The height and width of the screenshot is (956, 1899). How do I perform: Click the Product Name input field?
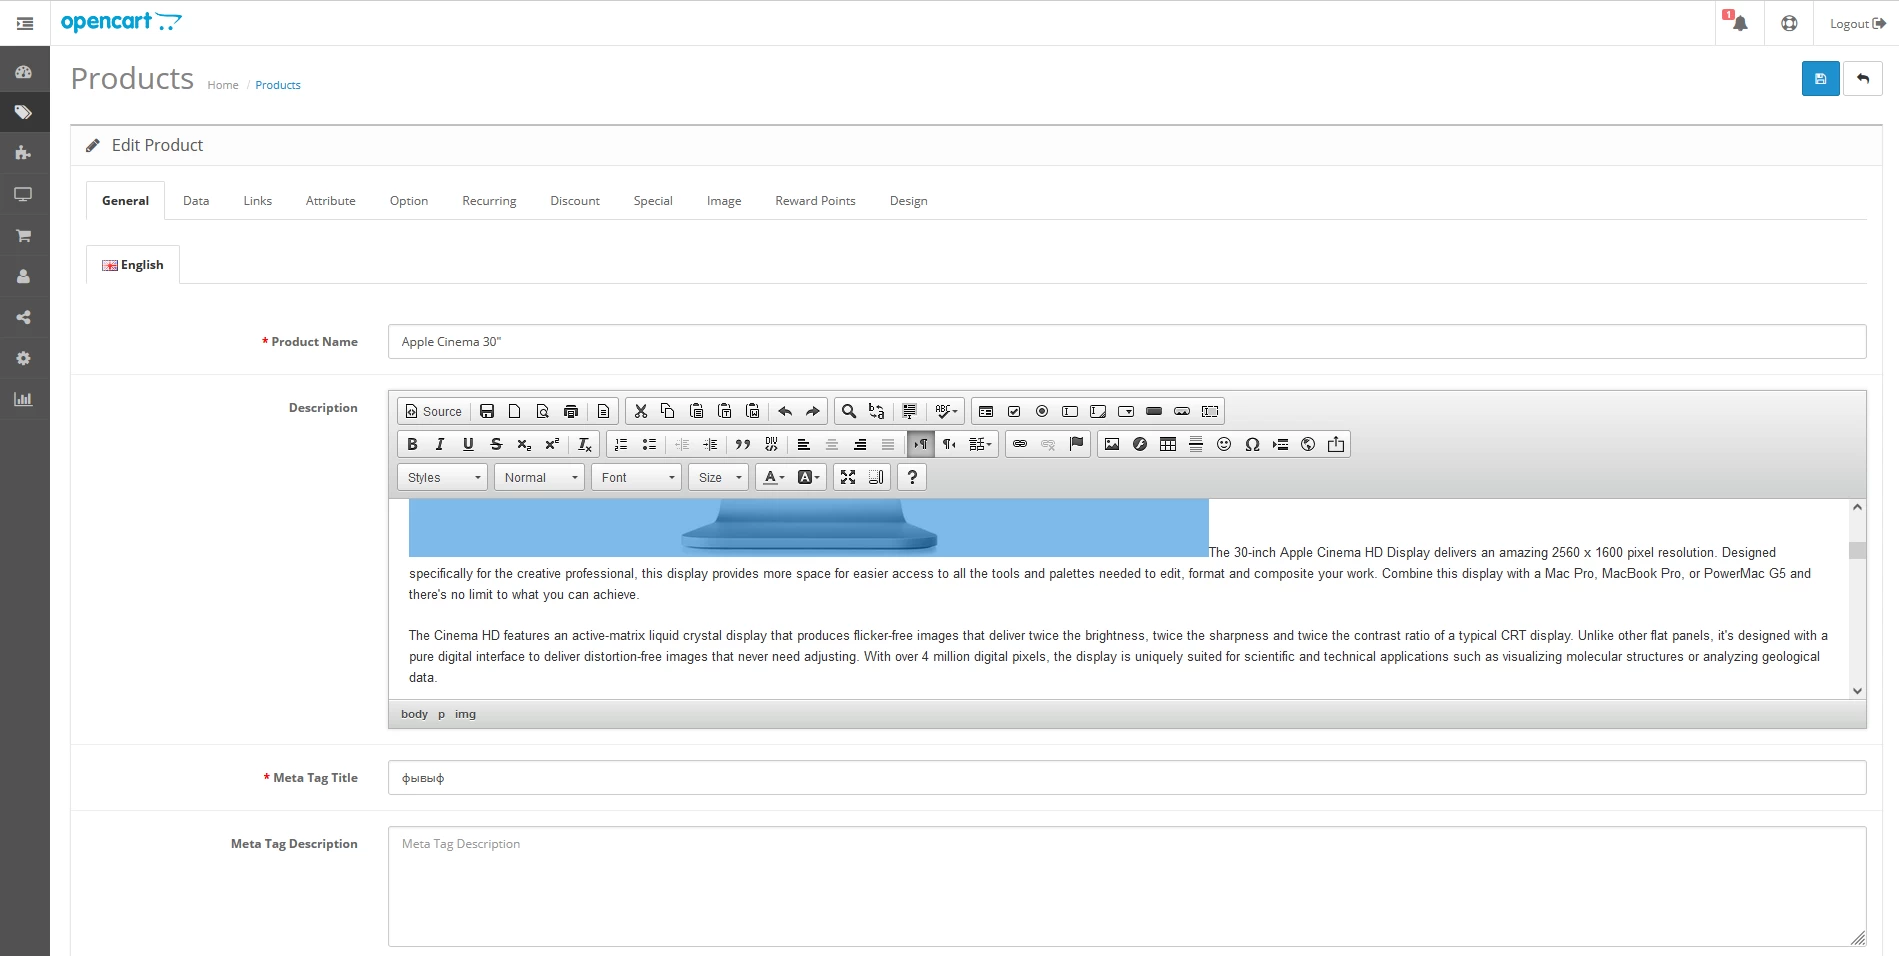click(1127, 342)
